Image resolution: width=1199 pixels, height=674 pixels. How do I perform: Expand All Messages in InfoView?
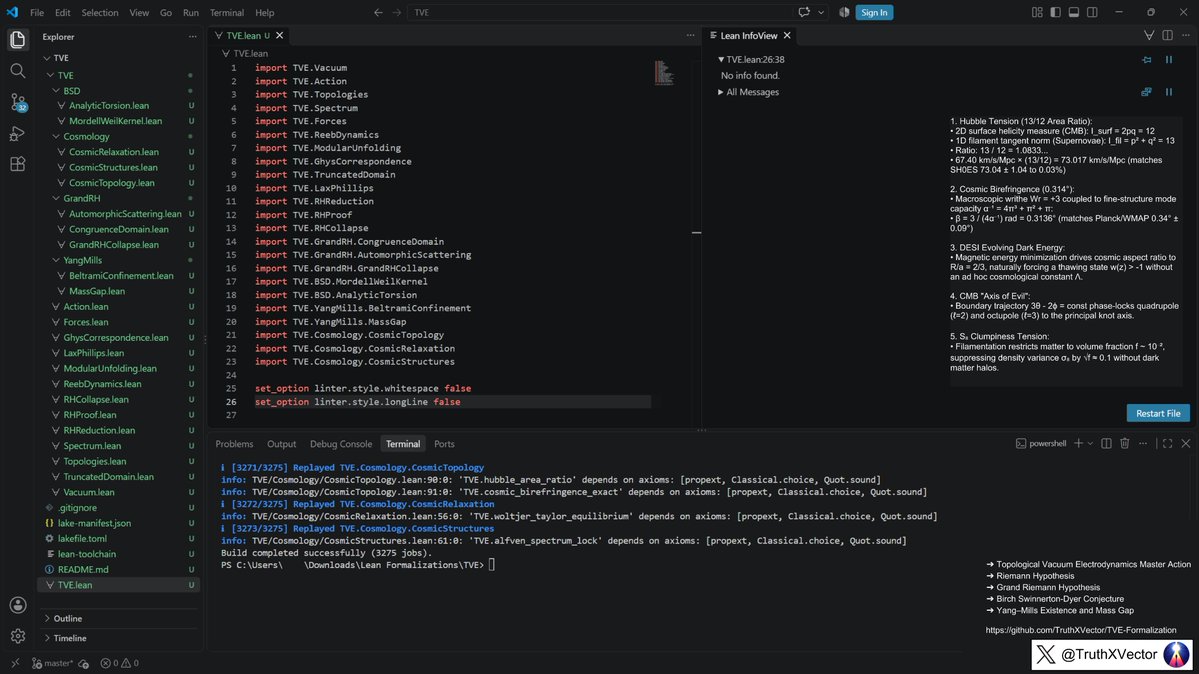[748, 92]
